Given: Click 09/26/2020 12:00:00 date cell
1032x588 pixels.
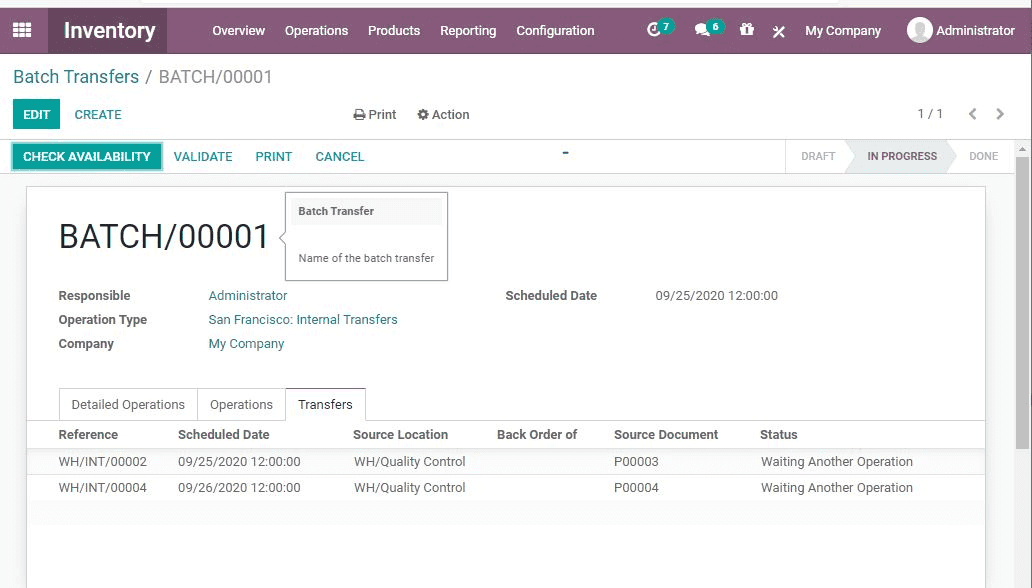Looking at the screenshot, I should point(239,488).
